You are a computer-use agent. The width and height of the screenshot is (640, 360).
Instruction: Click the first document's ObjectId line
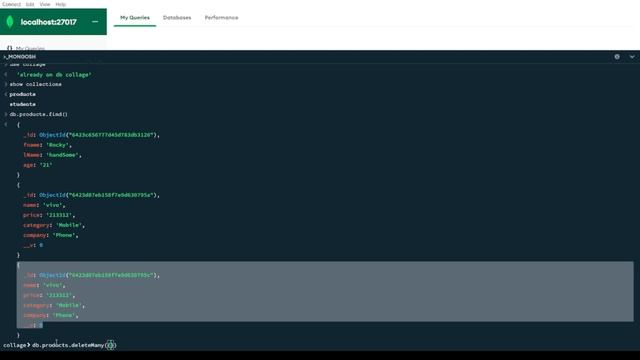(91, 135)
